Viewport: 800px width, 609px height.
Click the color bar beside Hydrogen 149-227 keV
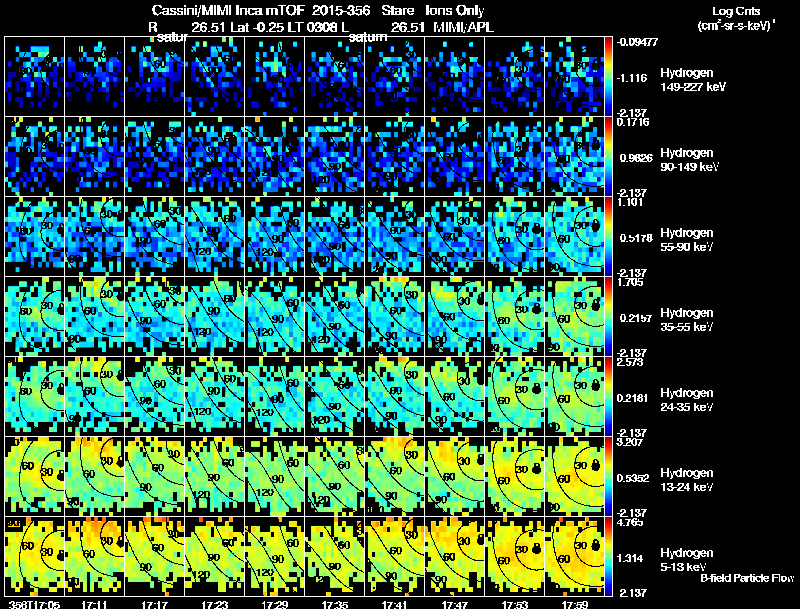(608, 77)
